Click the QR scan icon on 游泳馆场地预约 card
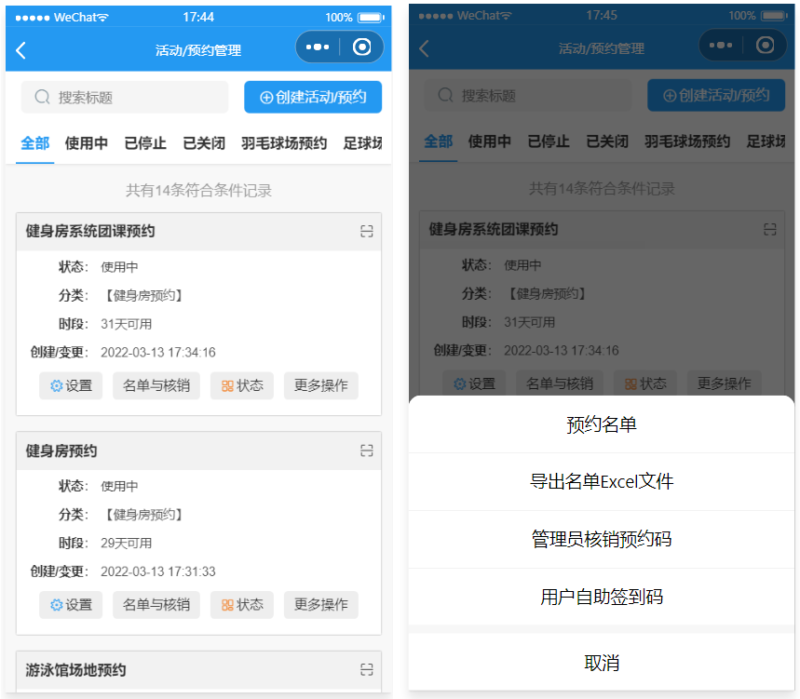The width and height of the screenshot is (800, 699). coord(367,668)
